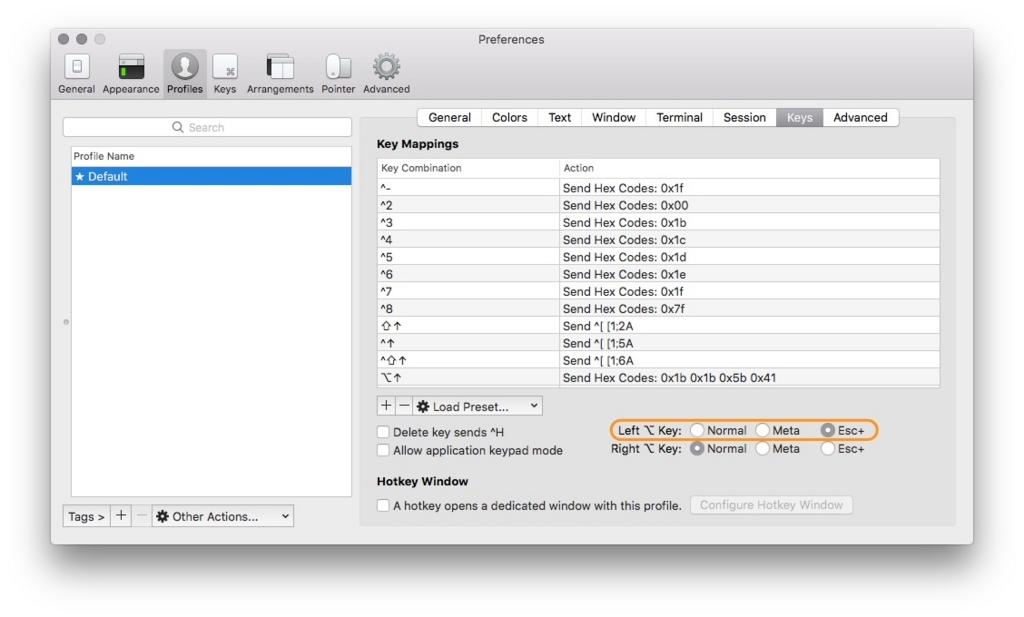The width and height of the screenshot is (1024, 617).
Task: Select the ^4 mapping sending 0x1c
Action: [658, 240]
